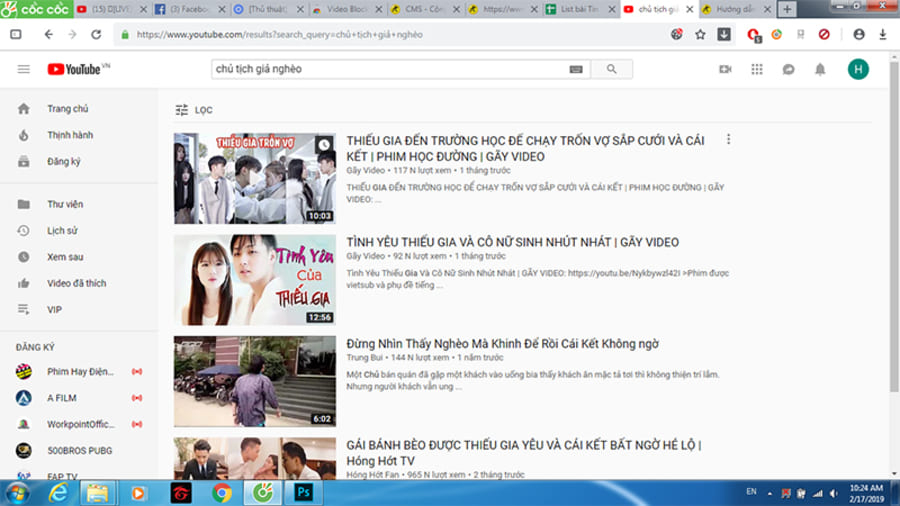Open Google Chrome from taskbar

pos(222,493)
